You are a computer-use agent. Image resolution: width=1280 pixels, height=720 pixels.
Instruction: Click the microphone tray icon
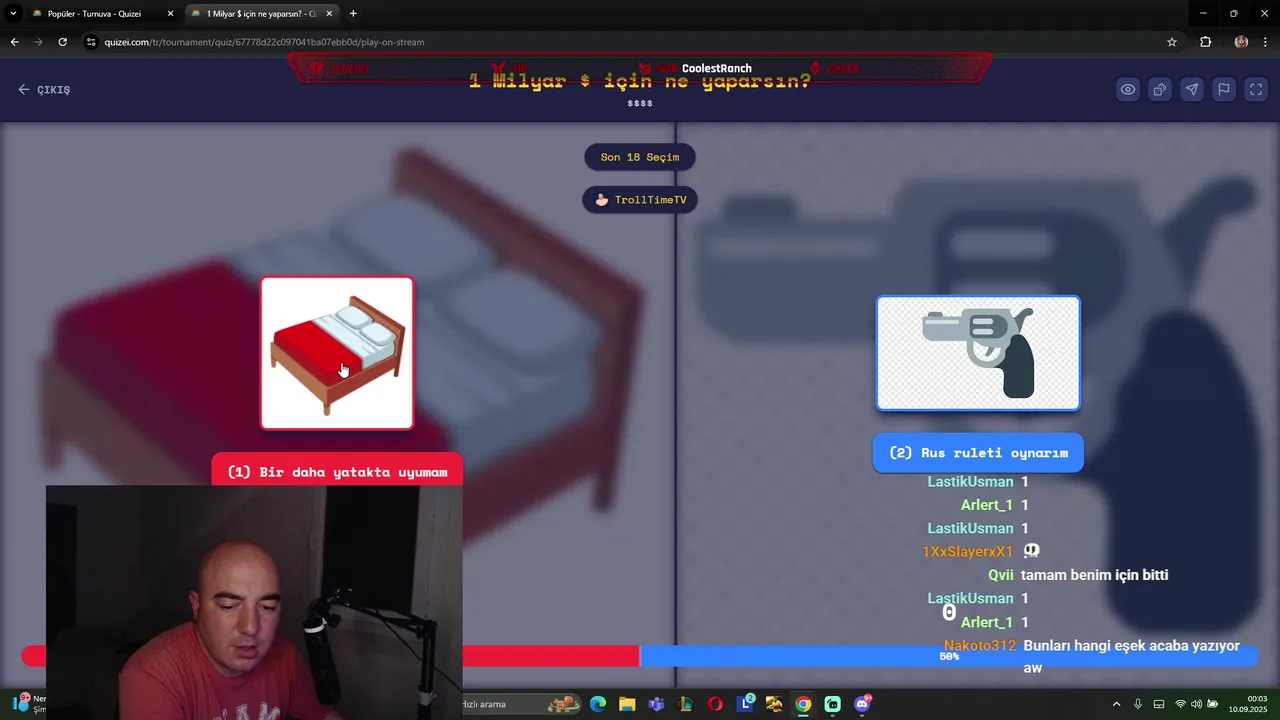1138,704
